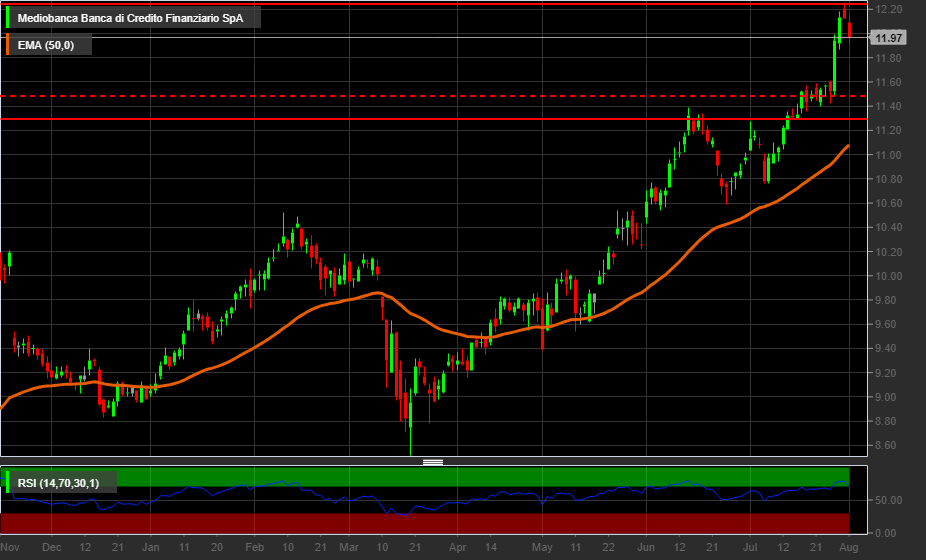Click the current price tag 11.97
Image resolution: width=926 pixels, height=560 pixels.
tap(888, 38)
